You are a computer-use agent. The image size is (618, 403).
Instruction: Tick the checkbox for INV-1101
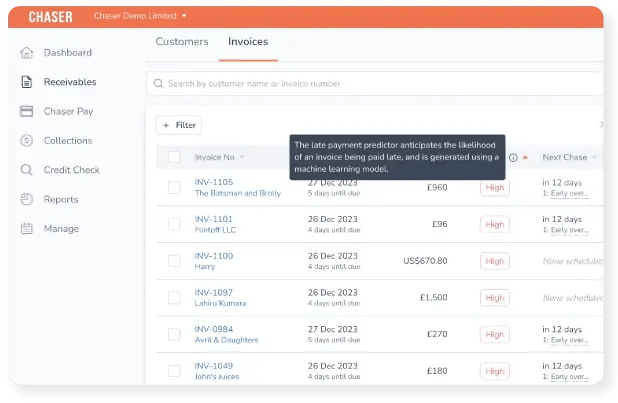(174, 224)
